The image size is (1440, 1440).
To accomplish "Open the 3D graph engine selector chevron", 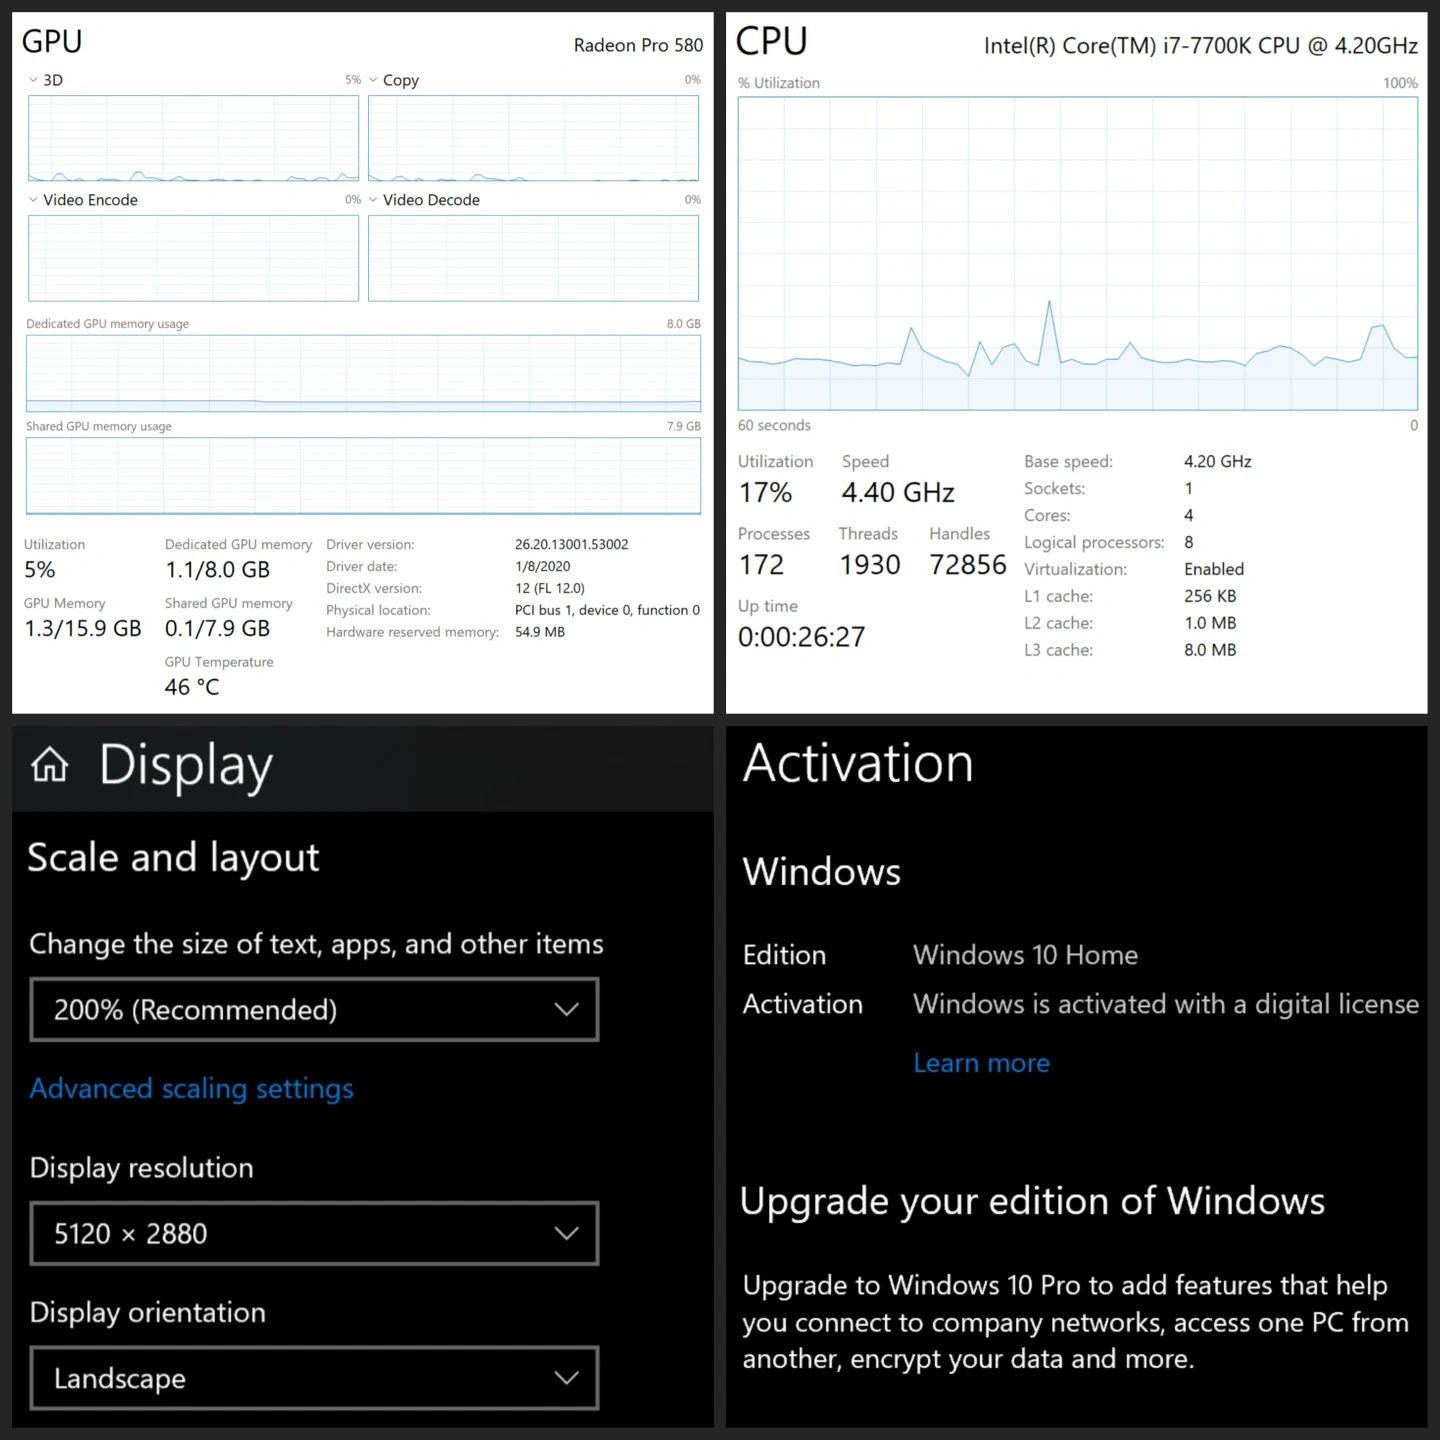I will [33, 80].
